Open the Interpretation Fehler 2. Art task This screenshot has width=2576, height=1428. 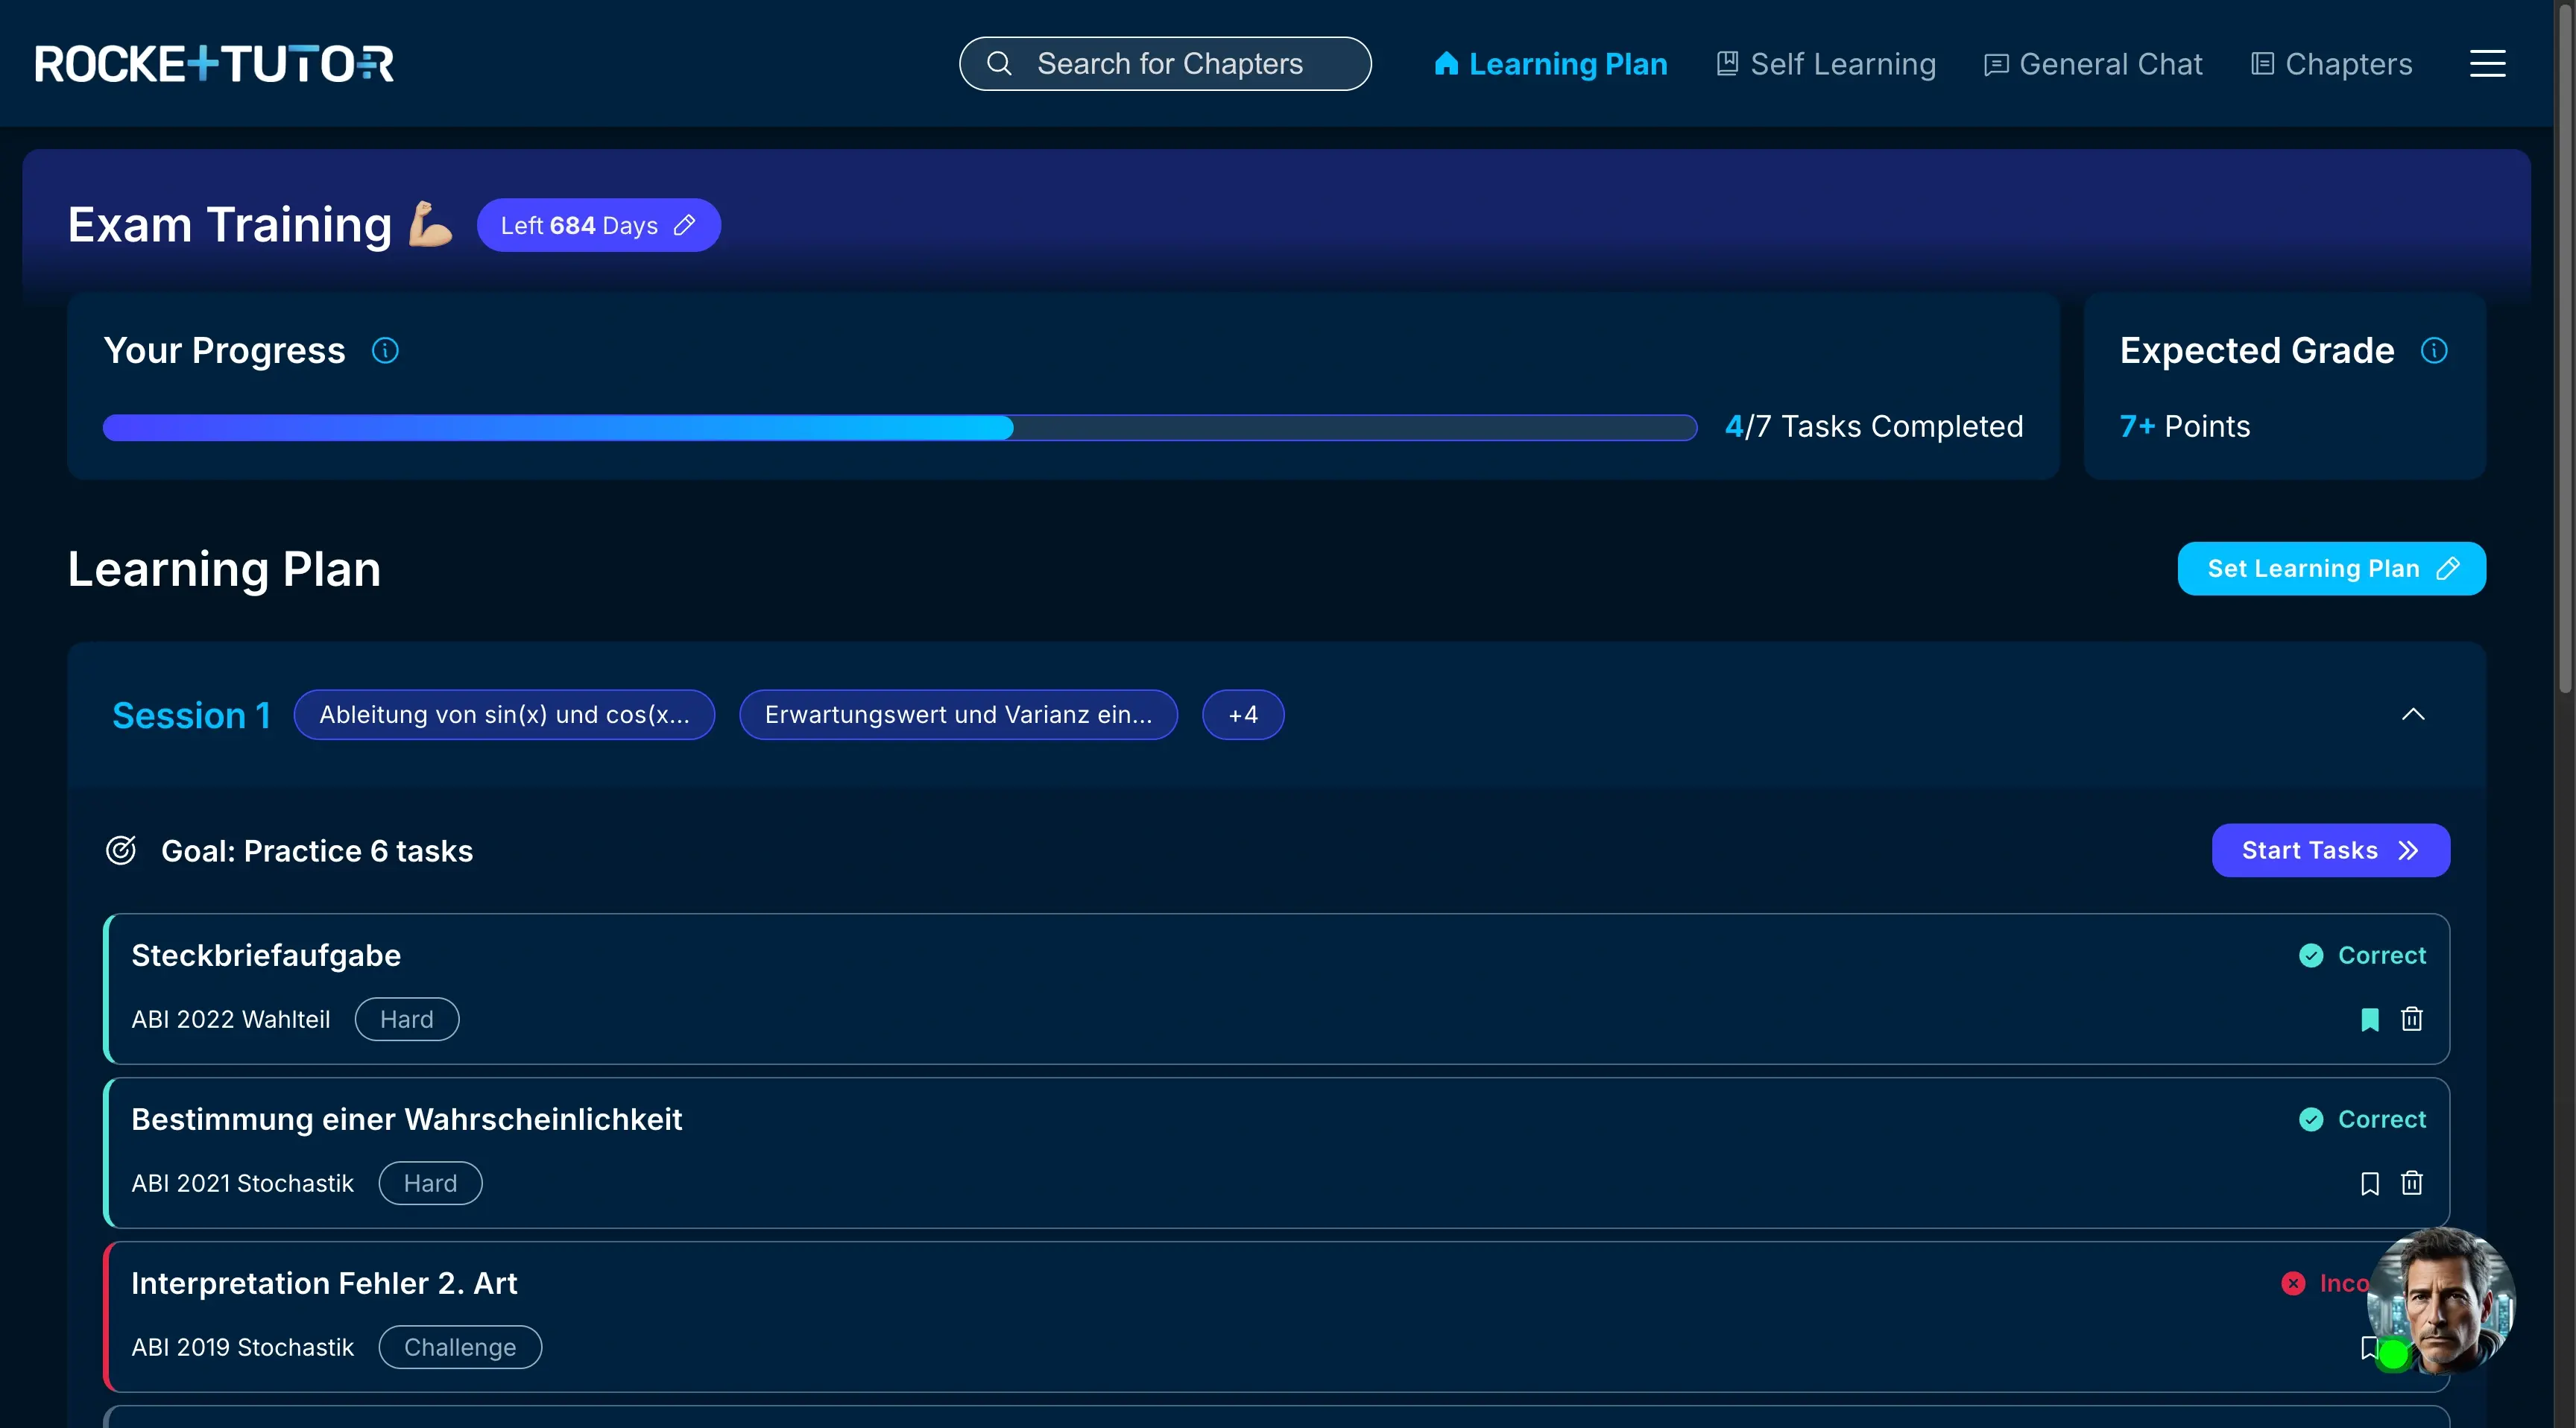[1276, 1317]
